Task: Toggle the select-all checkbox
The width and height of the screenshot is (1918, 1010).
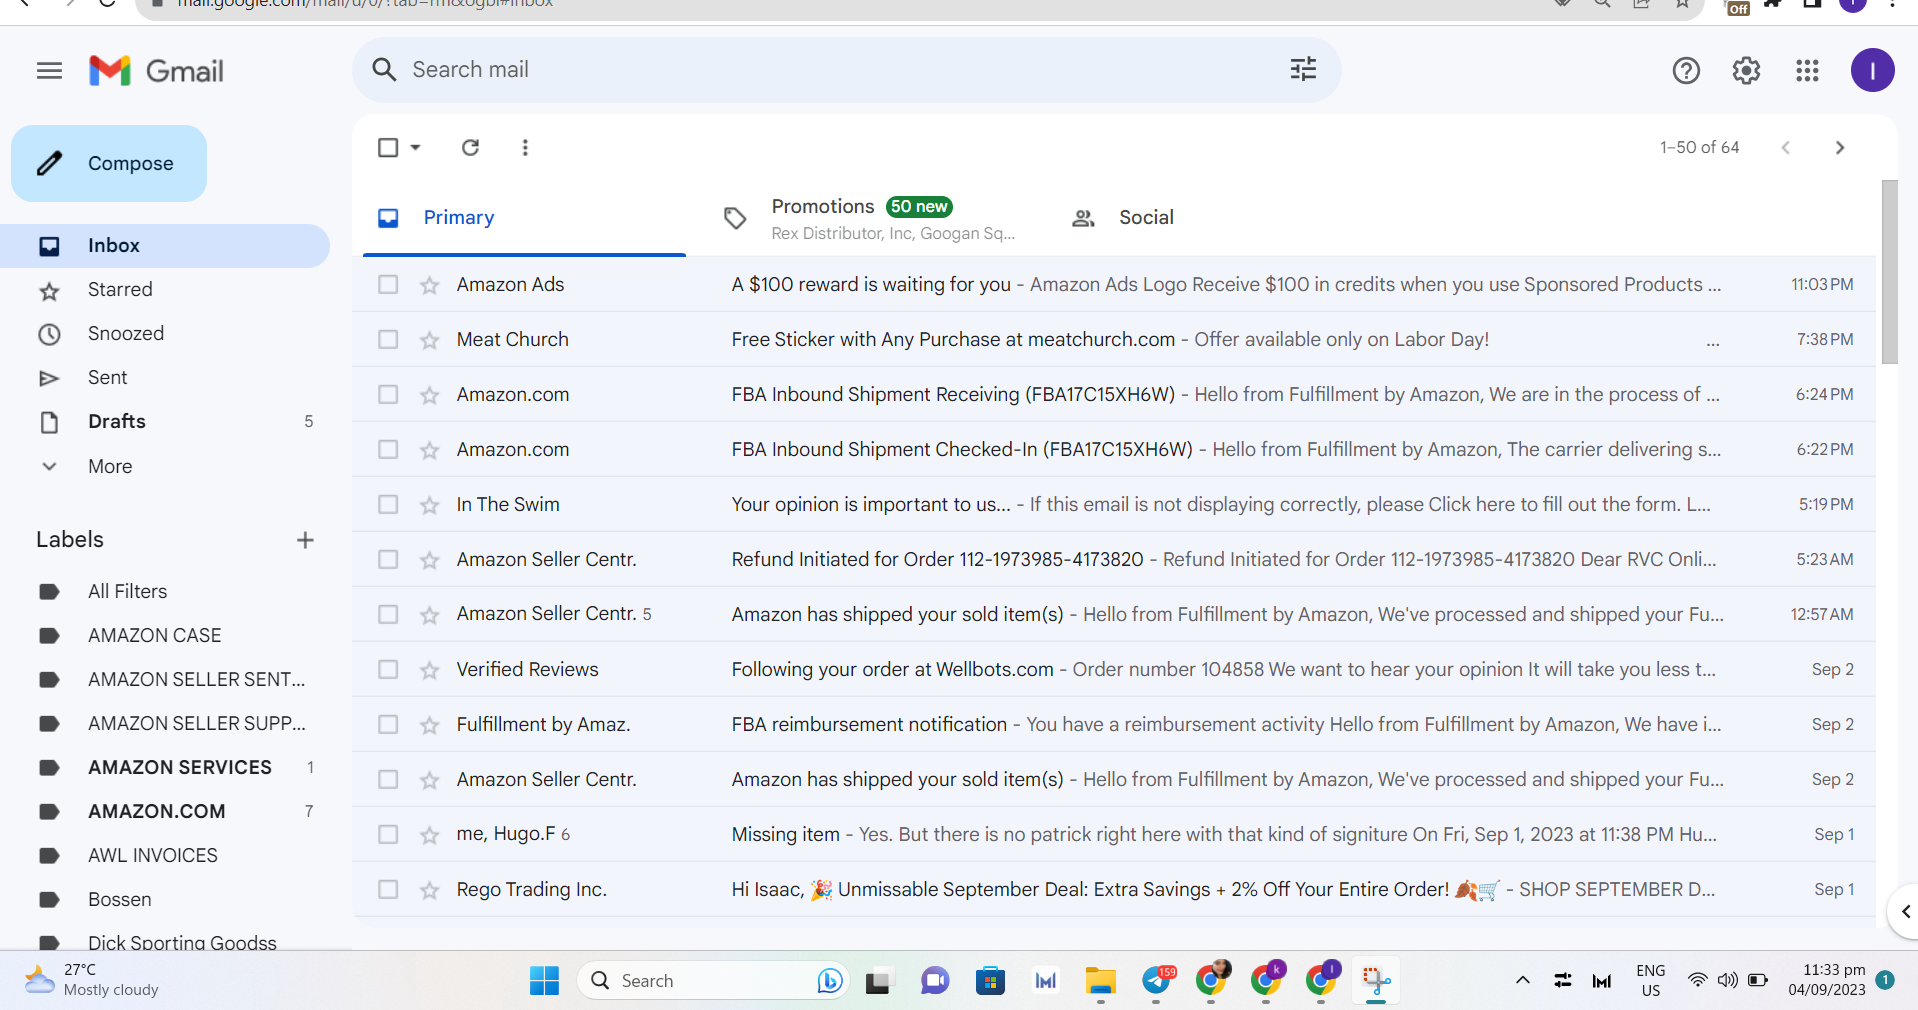Action: [388, 147]
